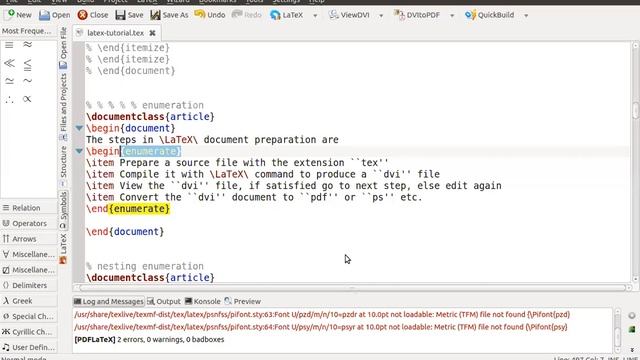This screenshot has height=360, width=640.
Task: Open the Preview tab
Action: pyautogui.click(x=242, y=301)
